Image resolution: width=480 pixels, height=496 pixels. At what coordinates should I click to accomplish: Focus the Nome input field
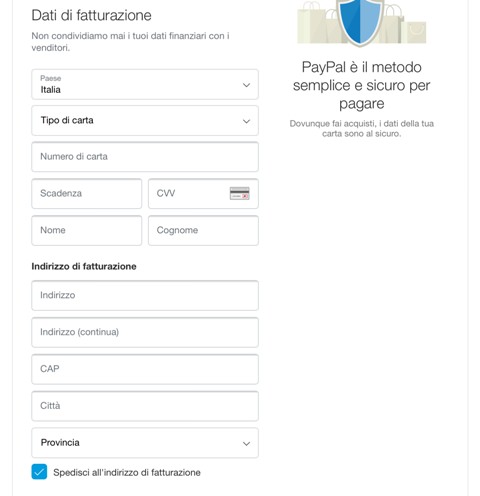(x=87, y=230)
